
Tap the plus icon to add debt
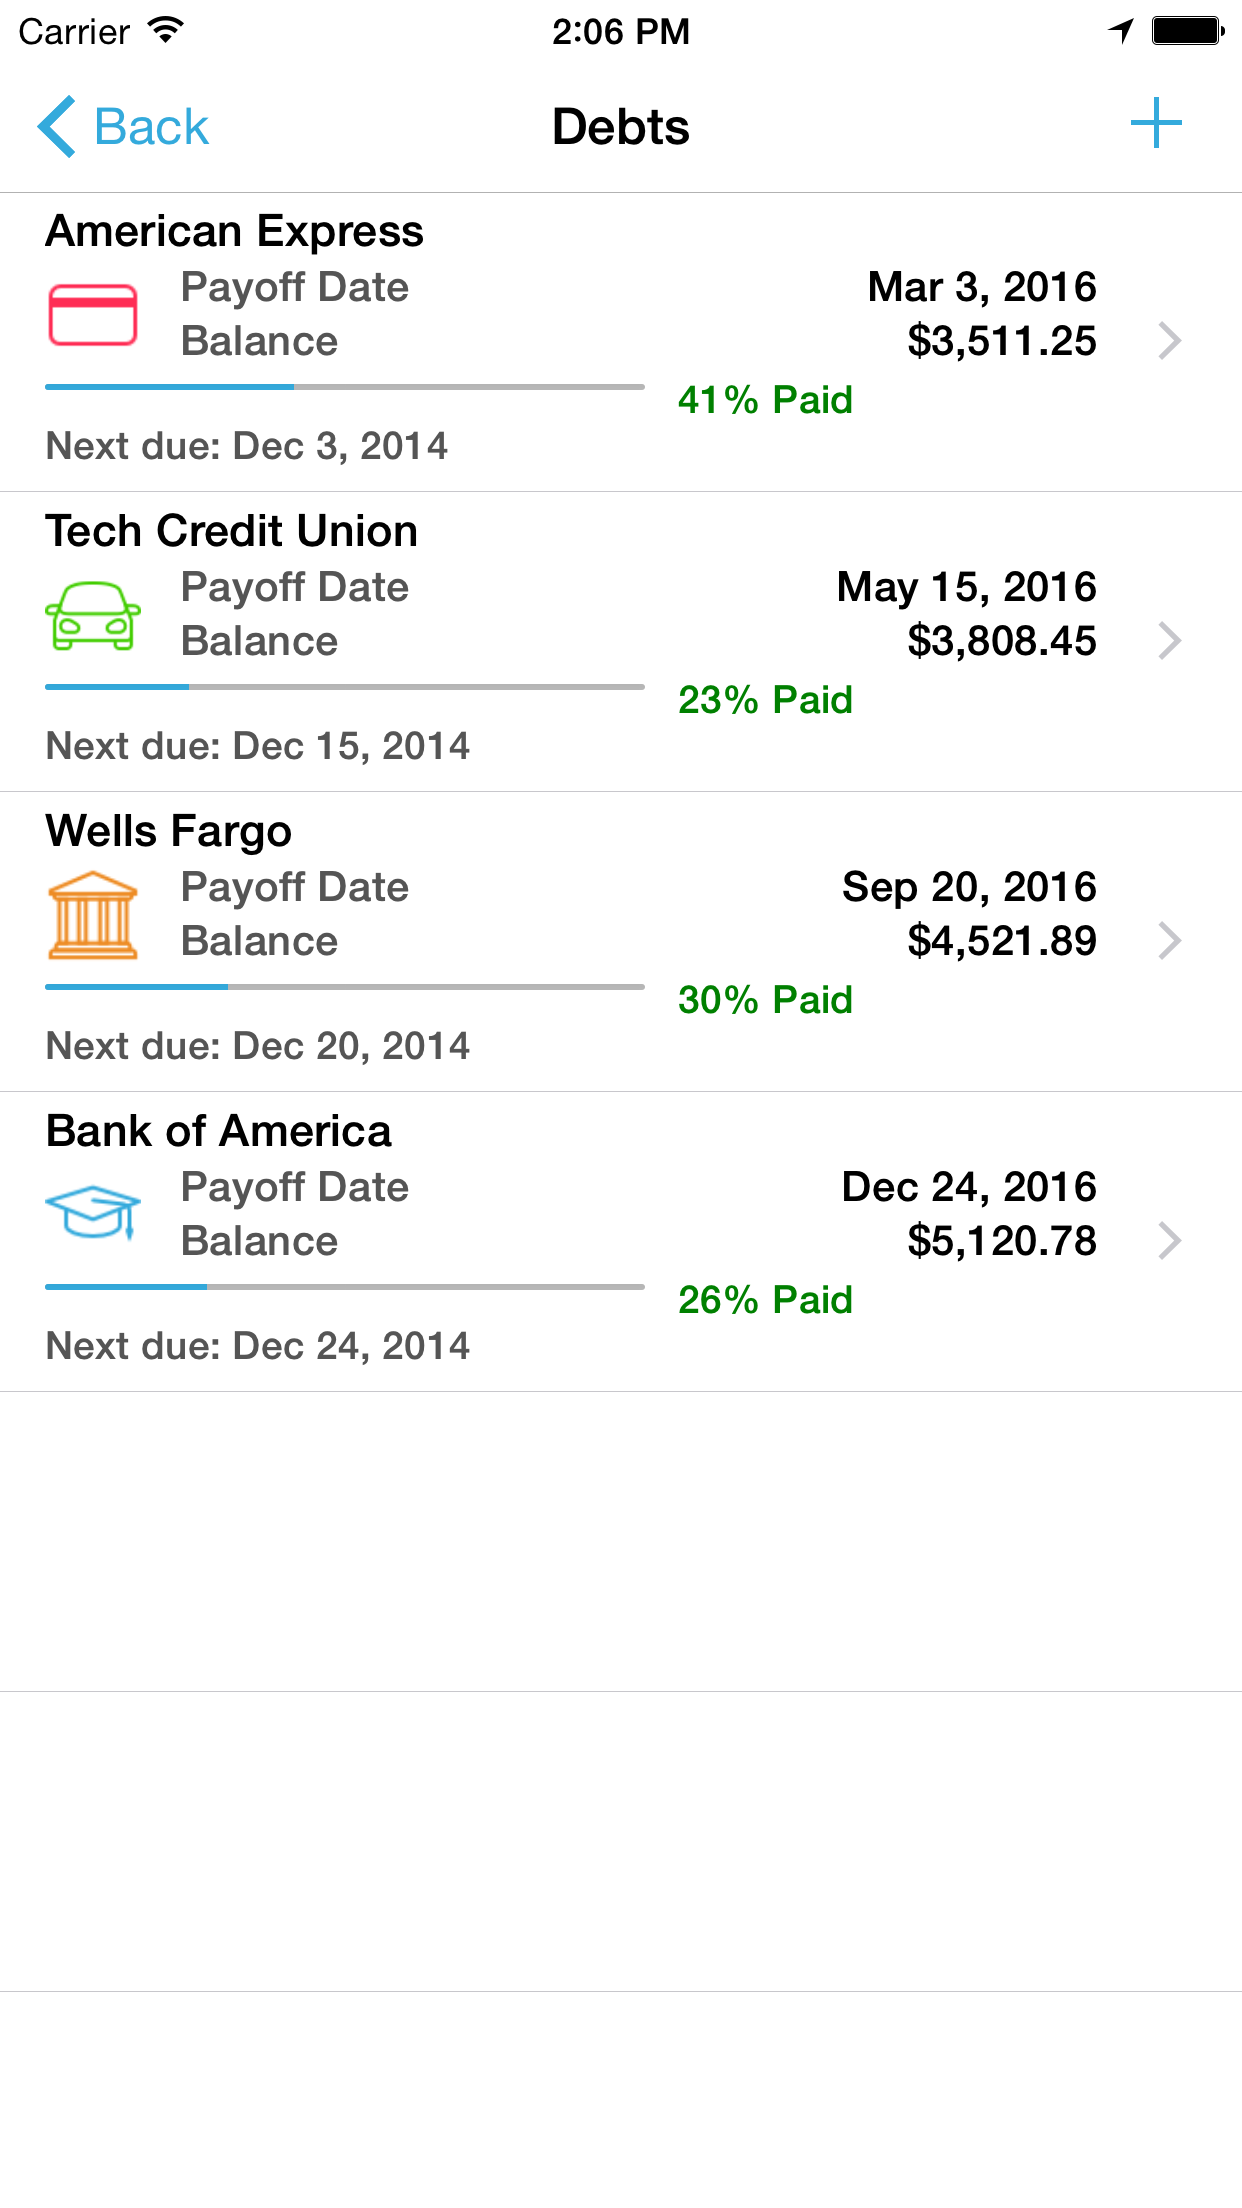pyautogui.click(x=1156, y=124)
